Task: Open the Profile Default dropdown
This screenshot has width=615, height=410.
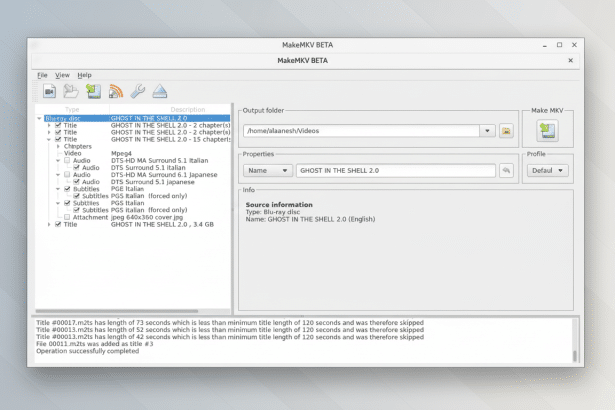Action: pos(548,170)
